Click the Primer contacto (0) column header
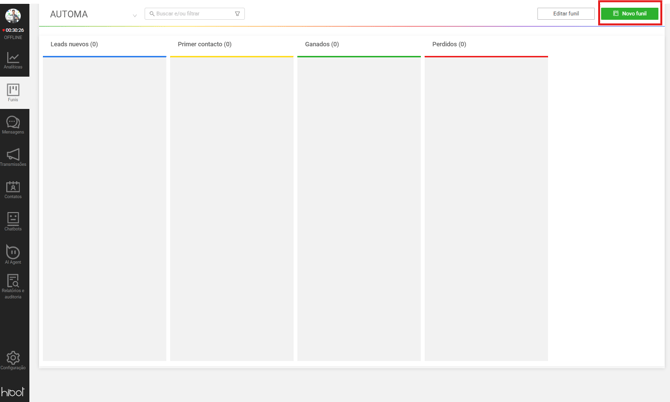The image size is (670, 402). (205, 44)
